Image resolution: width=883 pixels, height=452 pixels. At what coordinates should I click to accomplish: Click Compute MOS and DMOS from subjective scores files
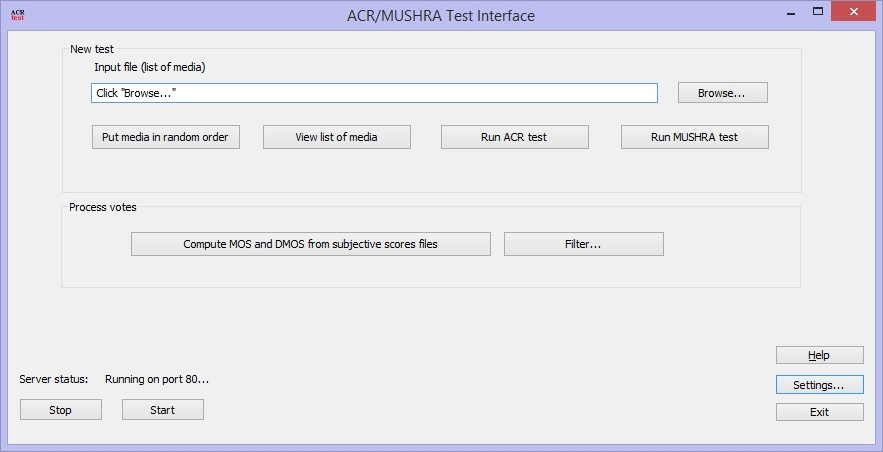[311, 244]
